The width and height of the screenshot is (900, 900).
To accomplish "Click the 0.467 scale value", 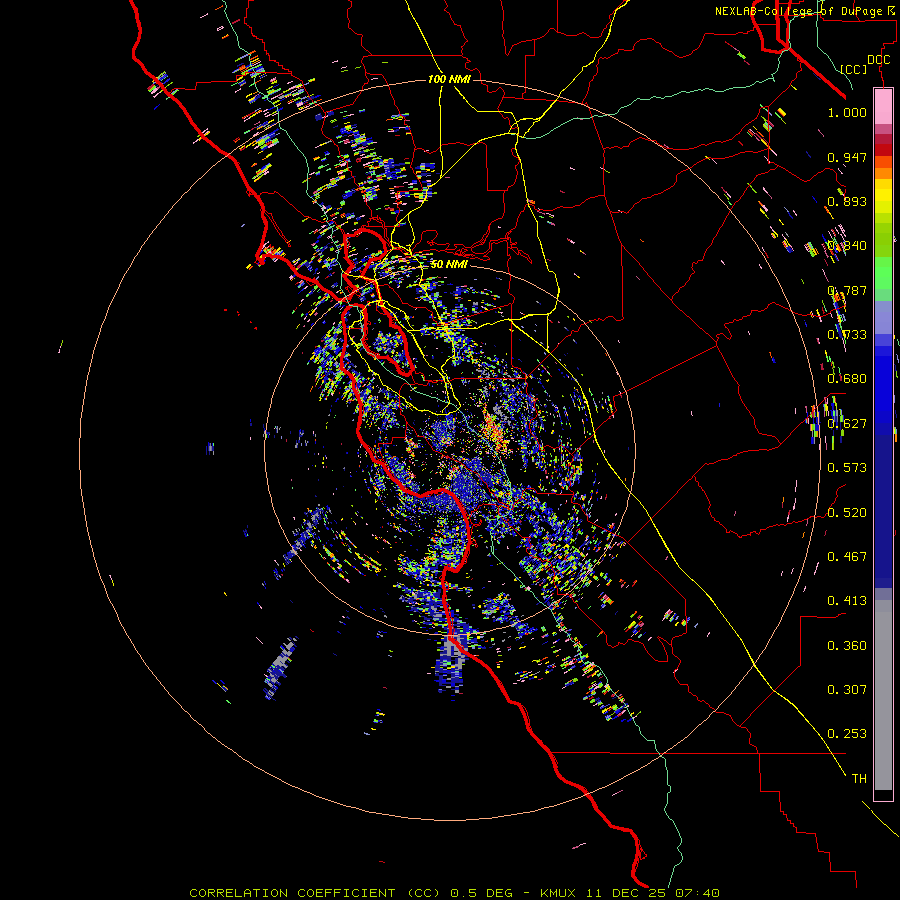I will (847, 557).
